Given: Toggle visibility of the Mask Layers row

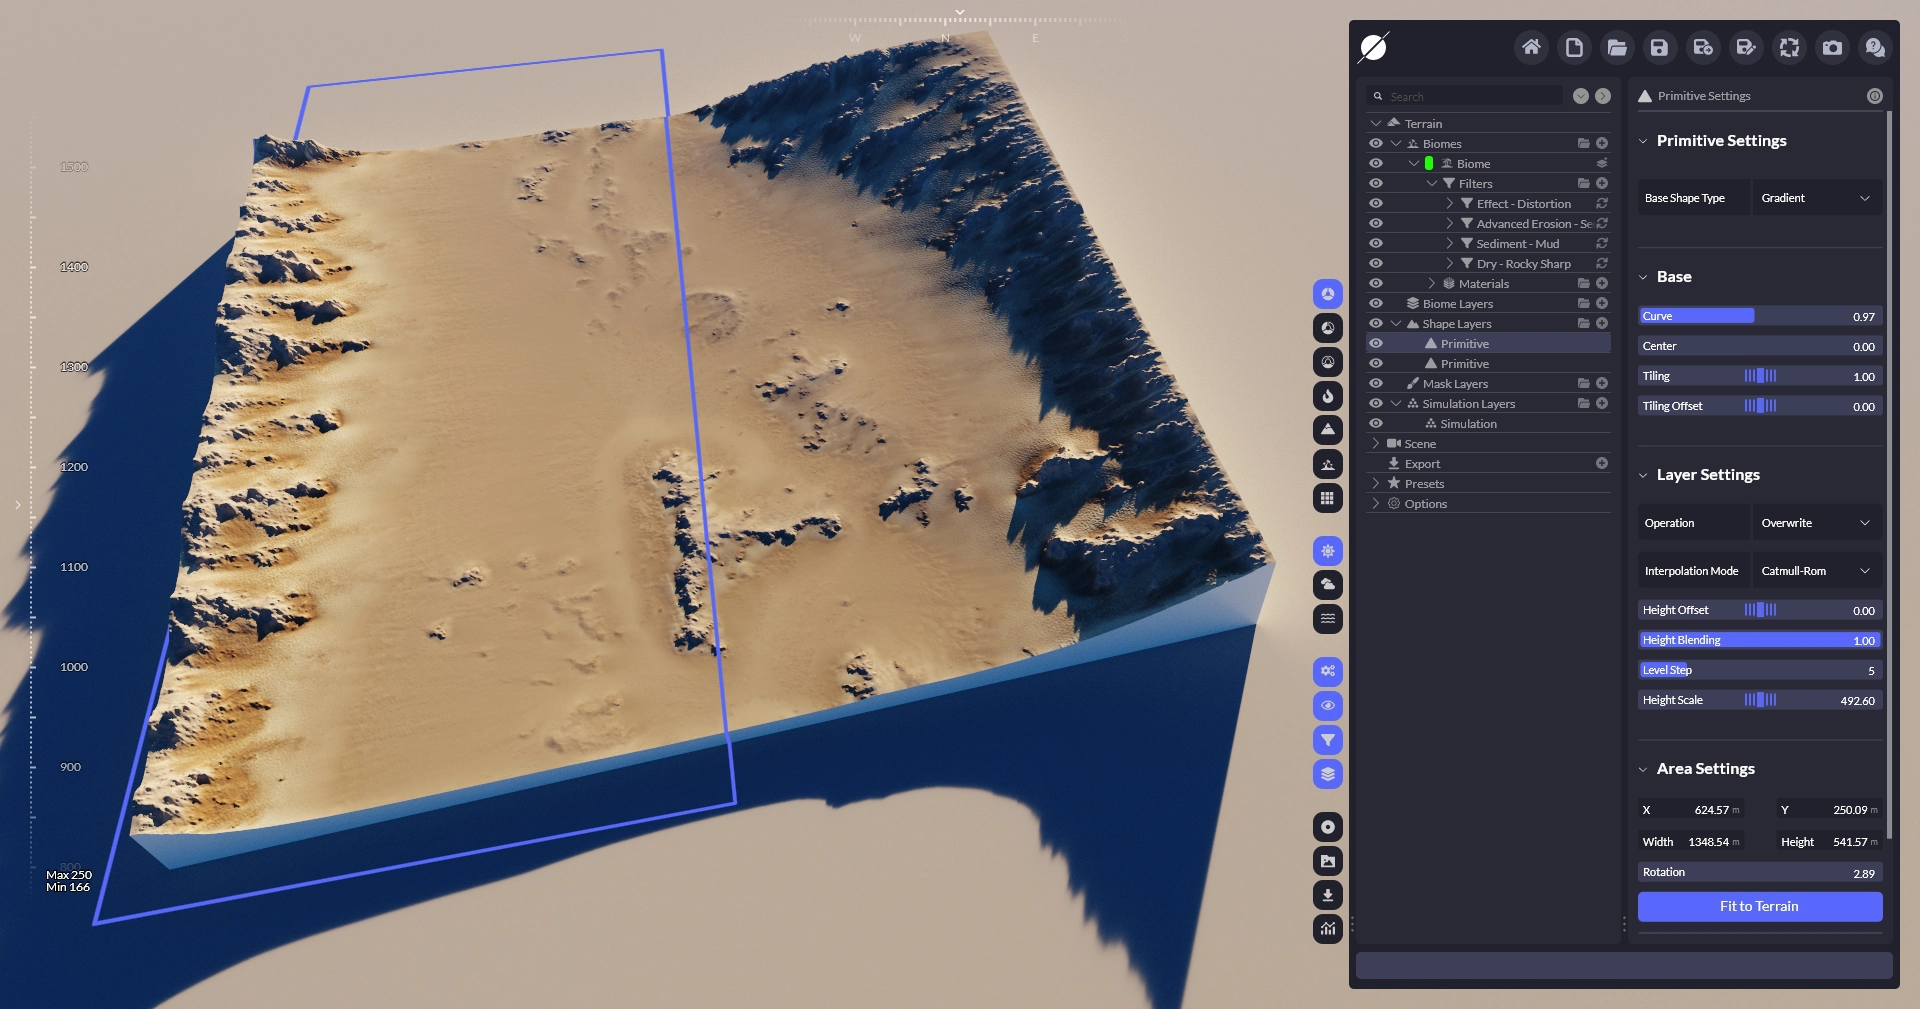Looking at the screenshot, I should pyautogui.click(x=1376, y=384).
